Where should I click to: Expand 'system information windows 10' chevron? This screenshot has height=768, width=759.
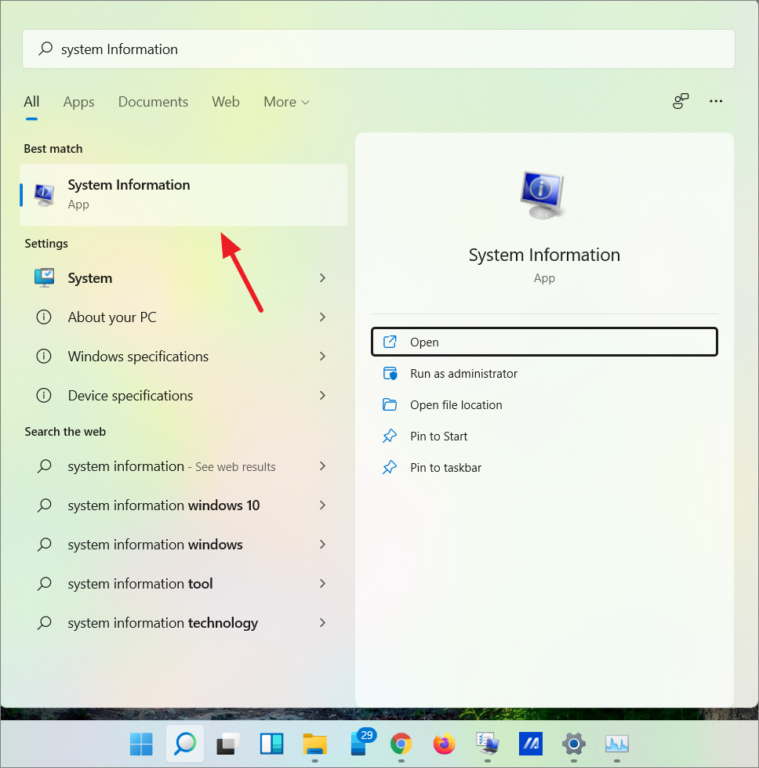pyautogui.click(x=322, y=505)
